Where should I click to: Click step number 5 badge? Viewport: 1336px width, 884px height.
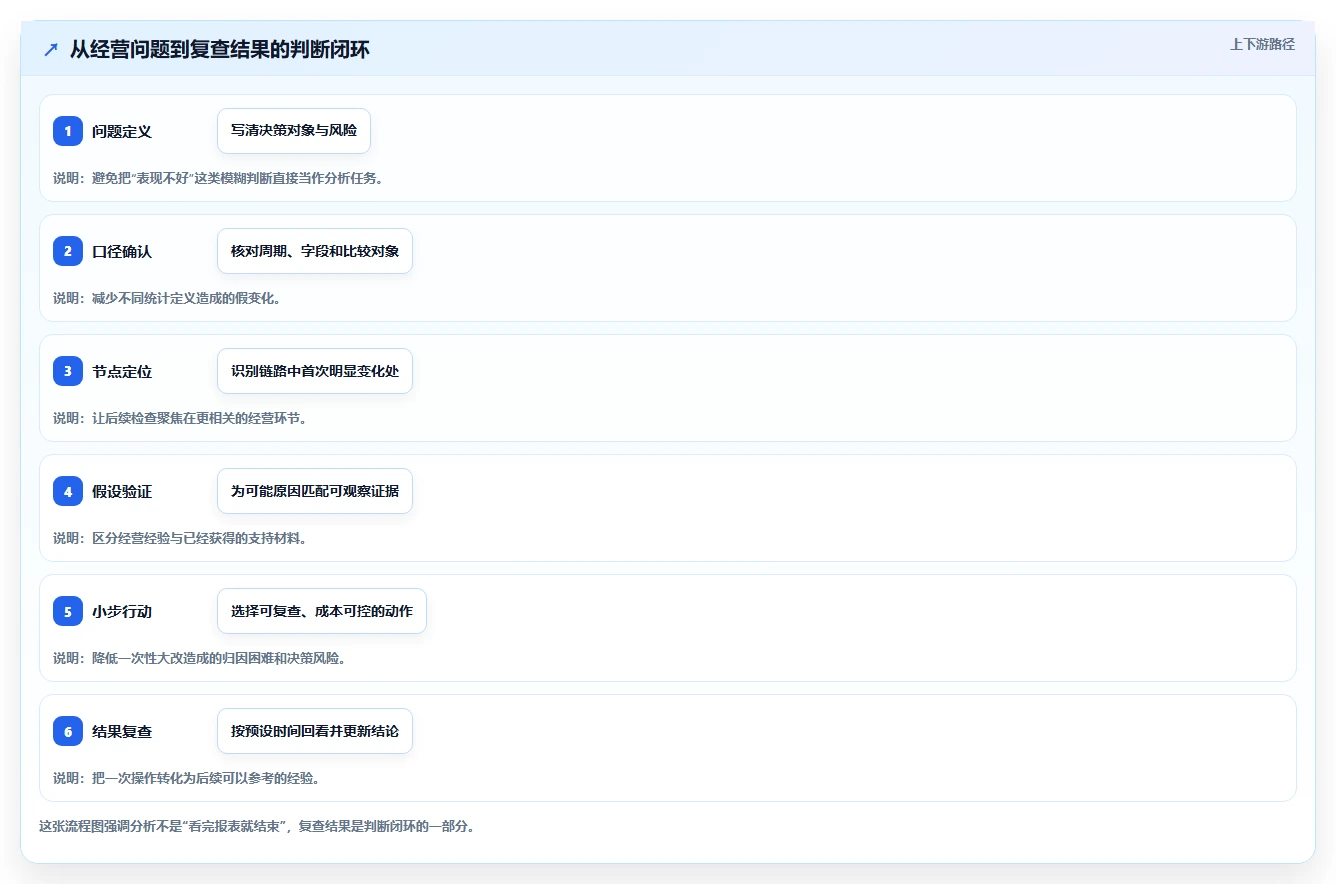(x=68, y=611)
